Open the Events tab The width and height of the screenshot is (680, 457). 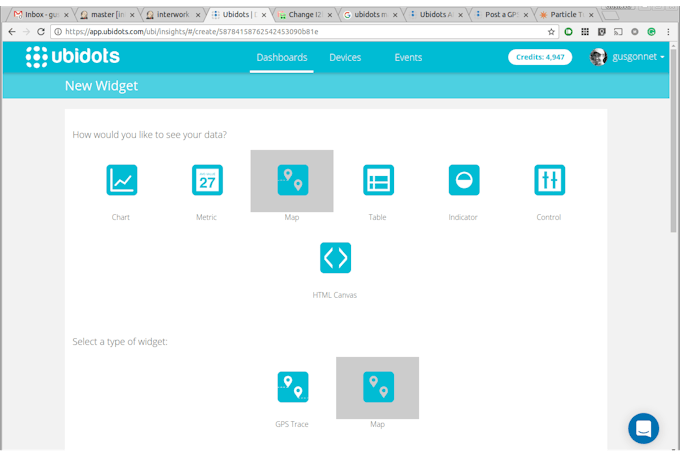[408, 57]
